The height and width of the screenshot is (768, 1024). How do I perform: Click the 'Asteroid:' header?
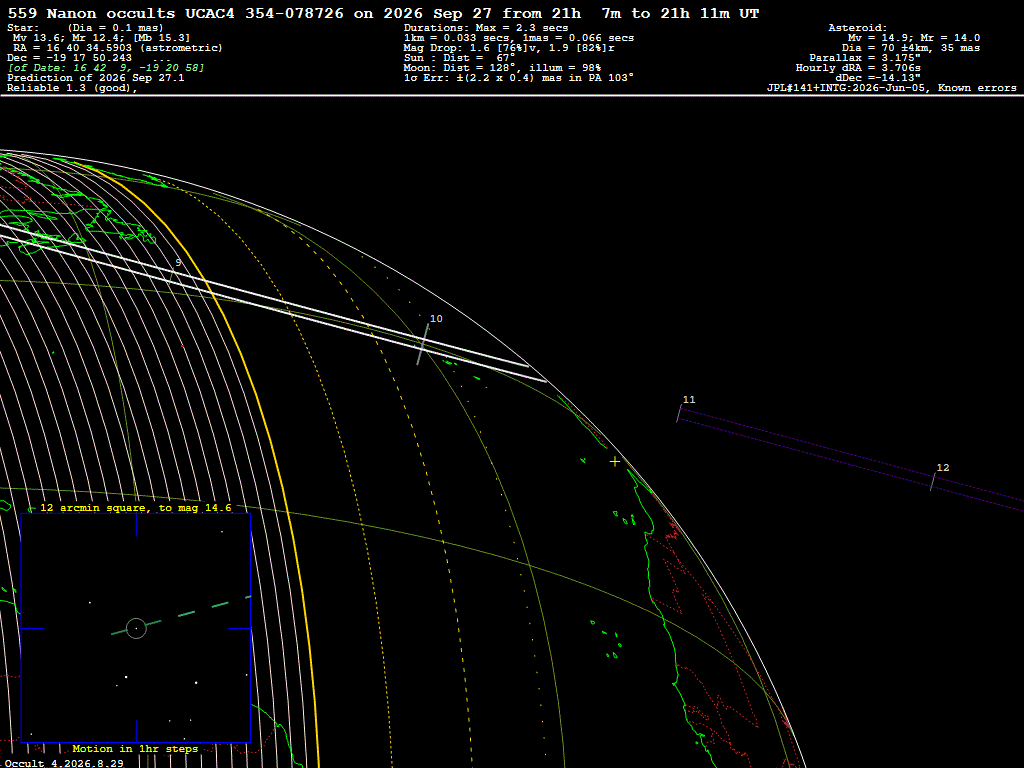point(857,27)
